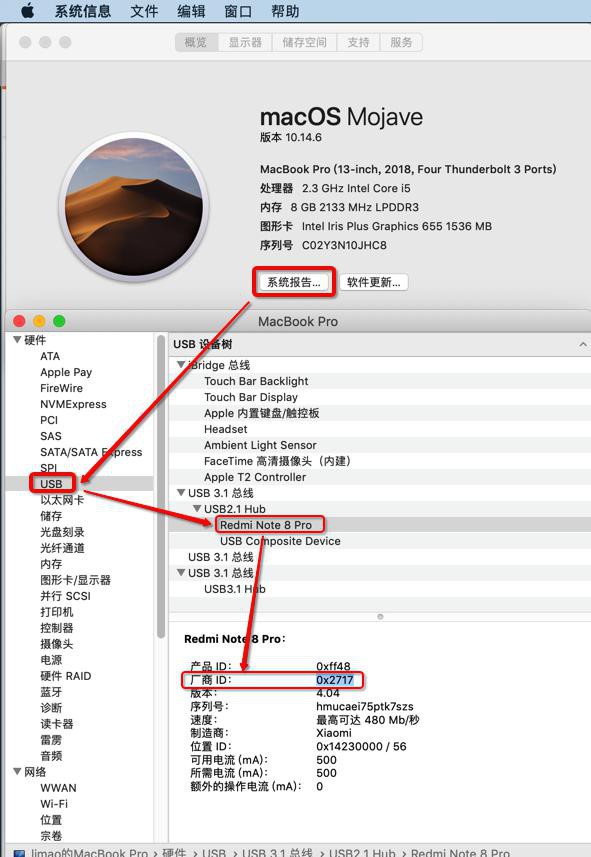Collapse the iBridge 总线 tree node
Screen dimensions: 591x857
[x=181, y=365]
